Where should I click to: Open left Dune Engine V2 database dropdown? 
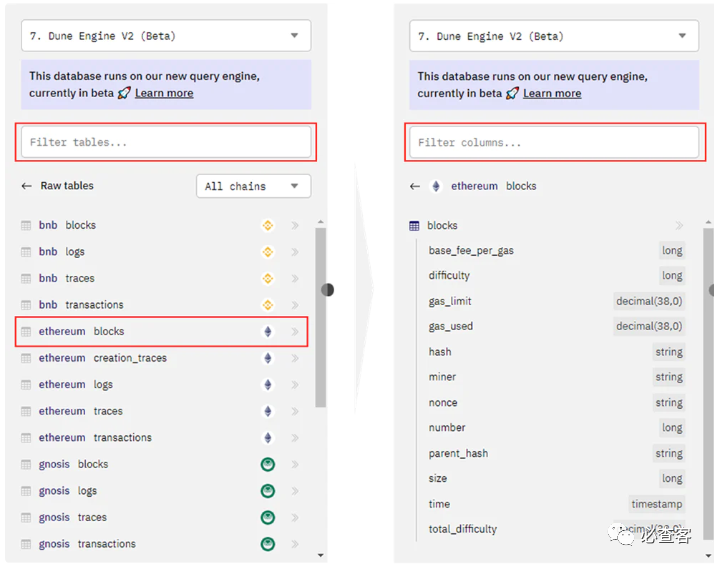click(x=166, y=36)
